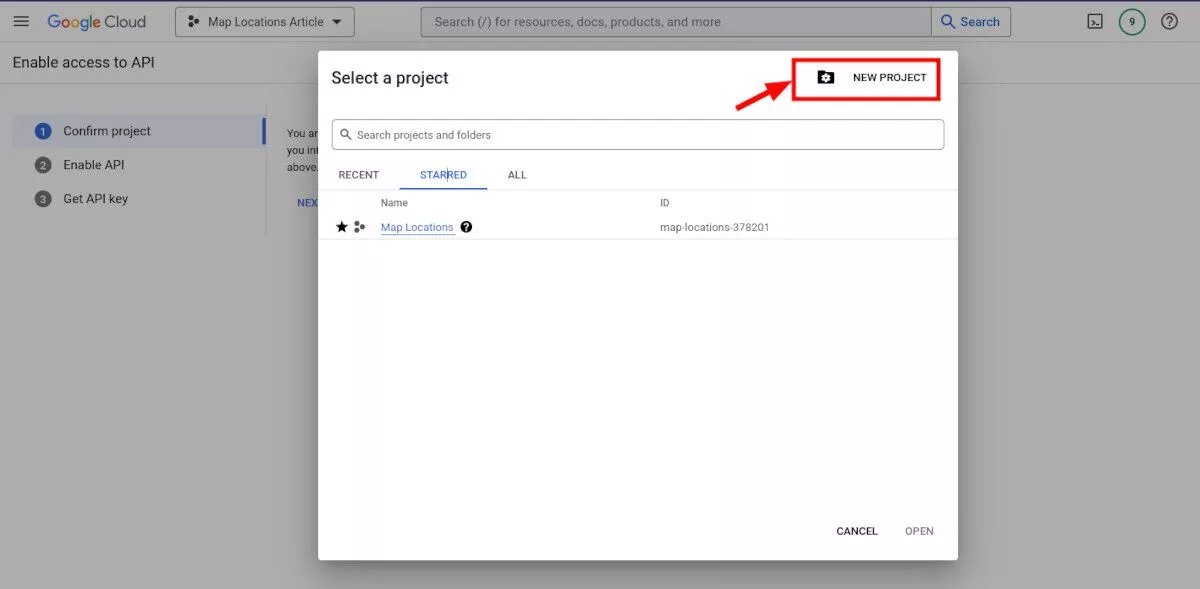This screenshot has width=1200, height=589.
Task: Switch to the STARRED tab
Action: click(443, 175)
